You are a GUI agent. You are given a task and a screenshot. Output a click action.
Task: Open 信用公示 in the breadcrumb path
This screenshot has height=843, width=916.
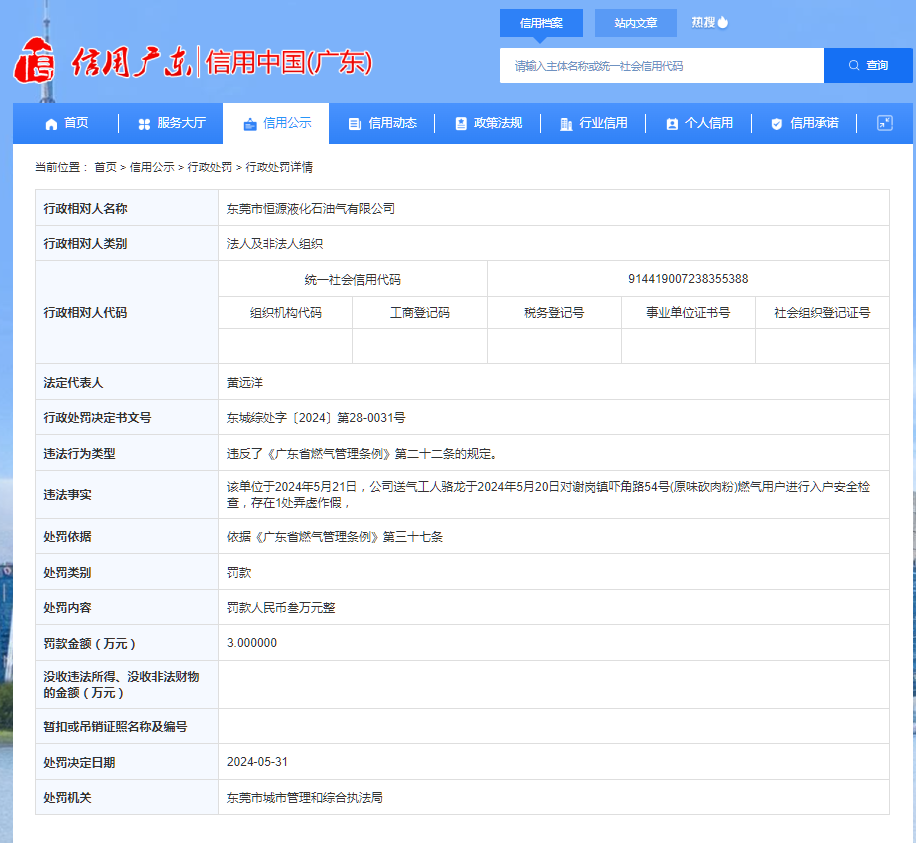coord(151,167)
